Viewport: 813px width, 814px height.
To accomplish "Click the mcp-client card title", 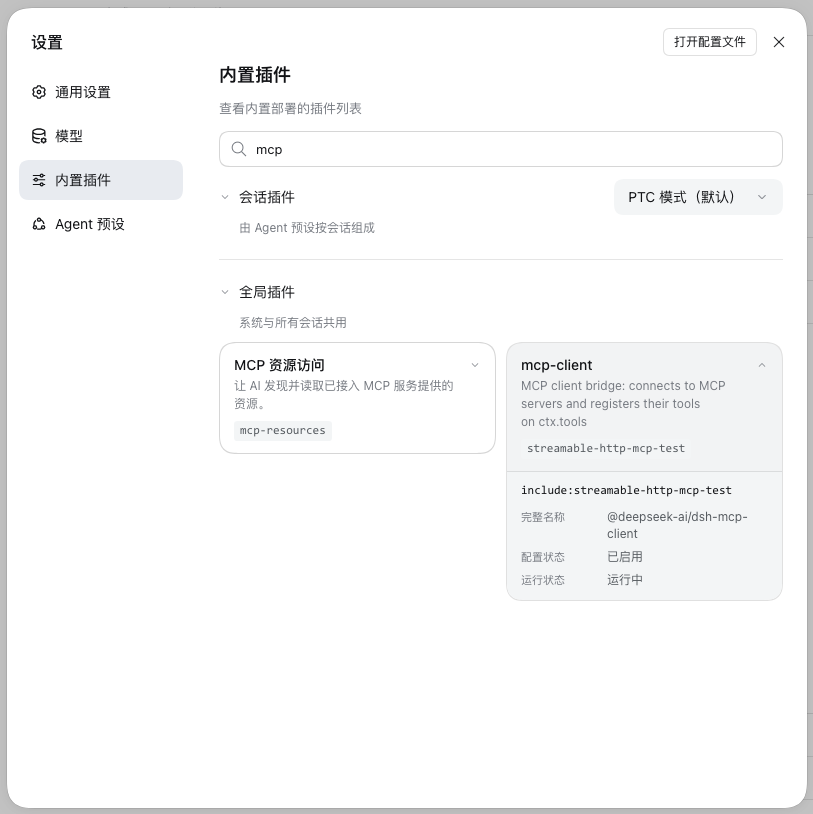I will 557,365.
